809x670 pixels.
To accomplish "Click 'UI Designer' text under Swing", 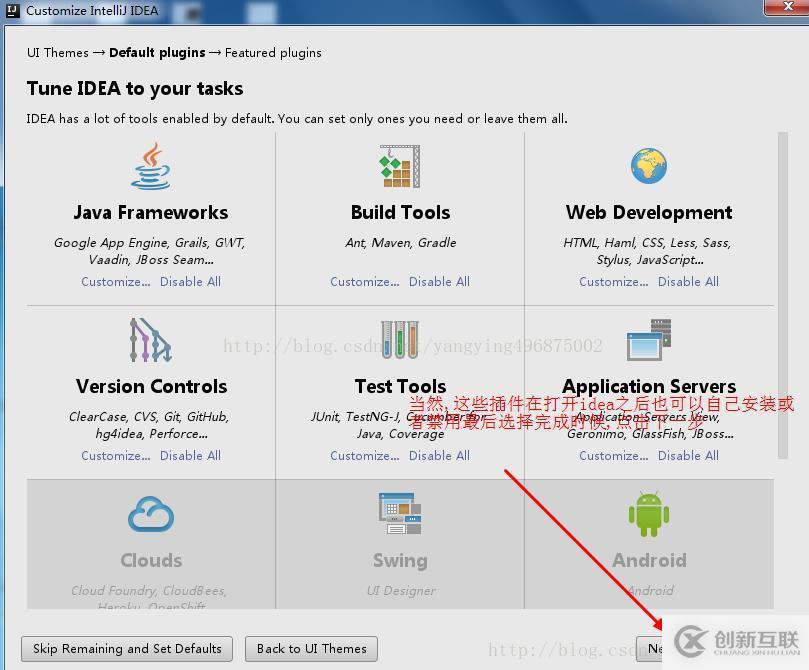I will click(401, 591).
